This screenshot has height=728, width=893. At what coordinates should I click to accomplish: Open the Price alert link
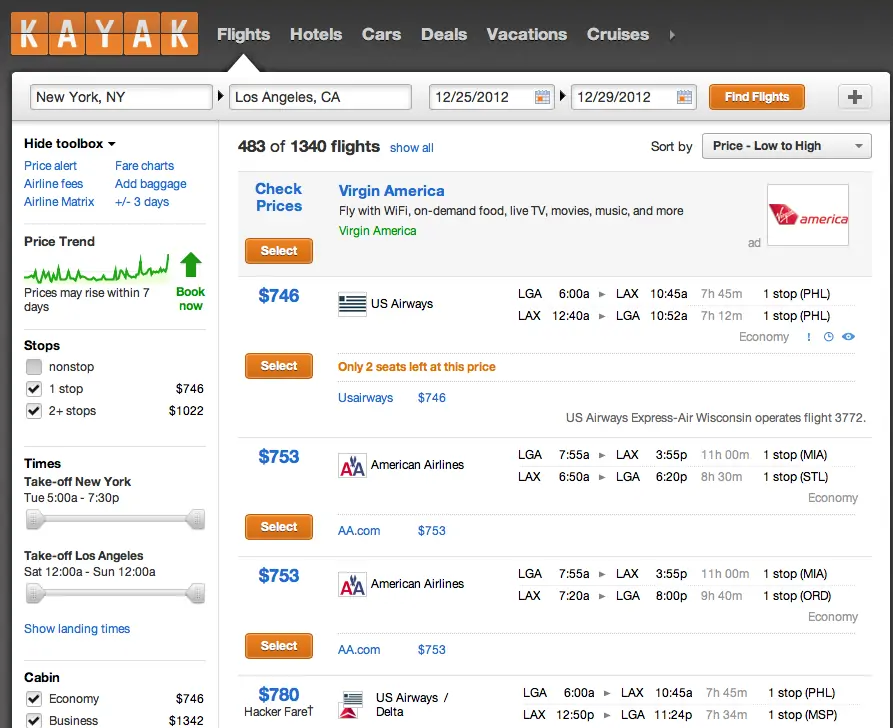50,166
